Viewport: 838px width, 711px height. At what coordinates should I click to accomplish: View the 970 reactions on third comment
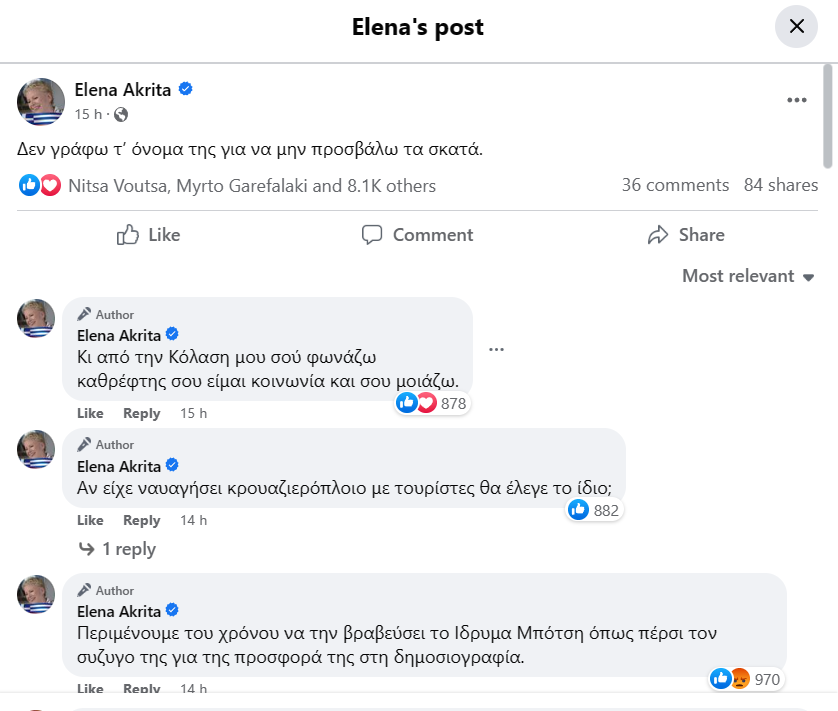(x=745, y=679)
